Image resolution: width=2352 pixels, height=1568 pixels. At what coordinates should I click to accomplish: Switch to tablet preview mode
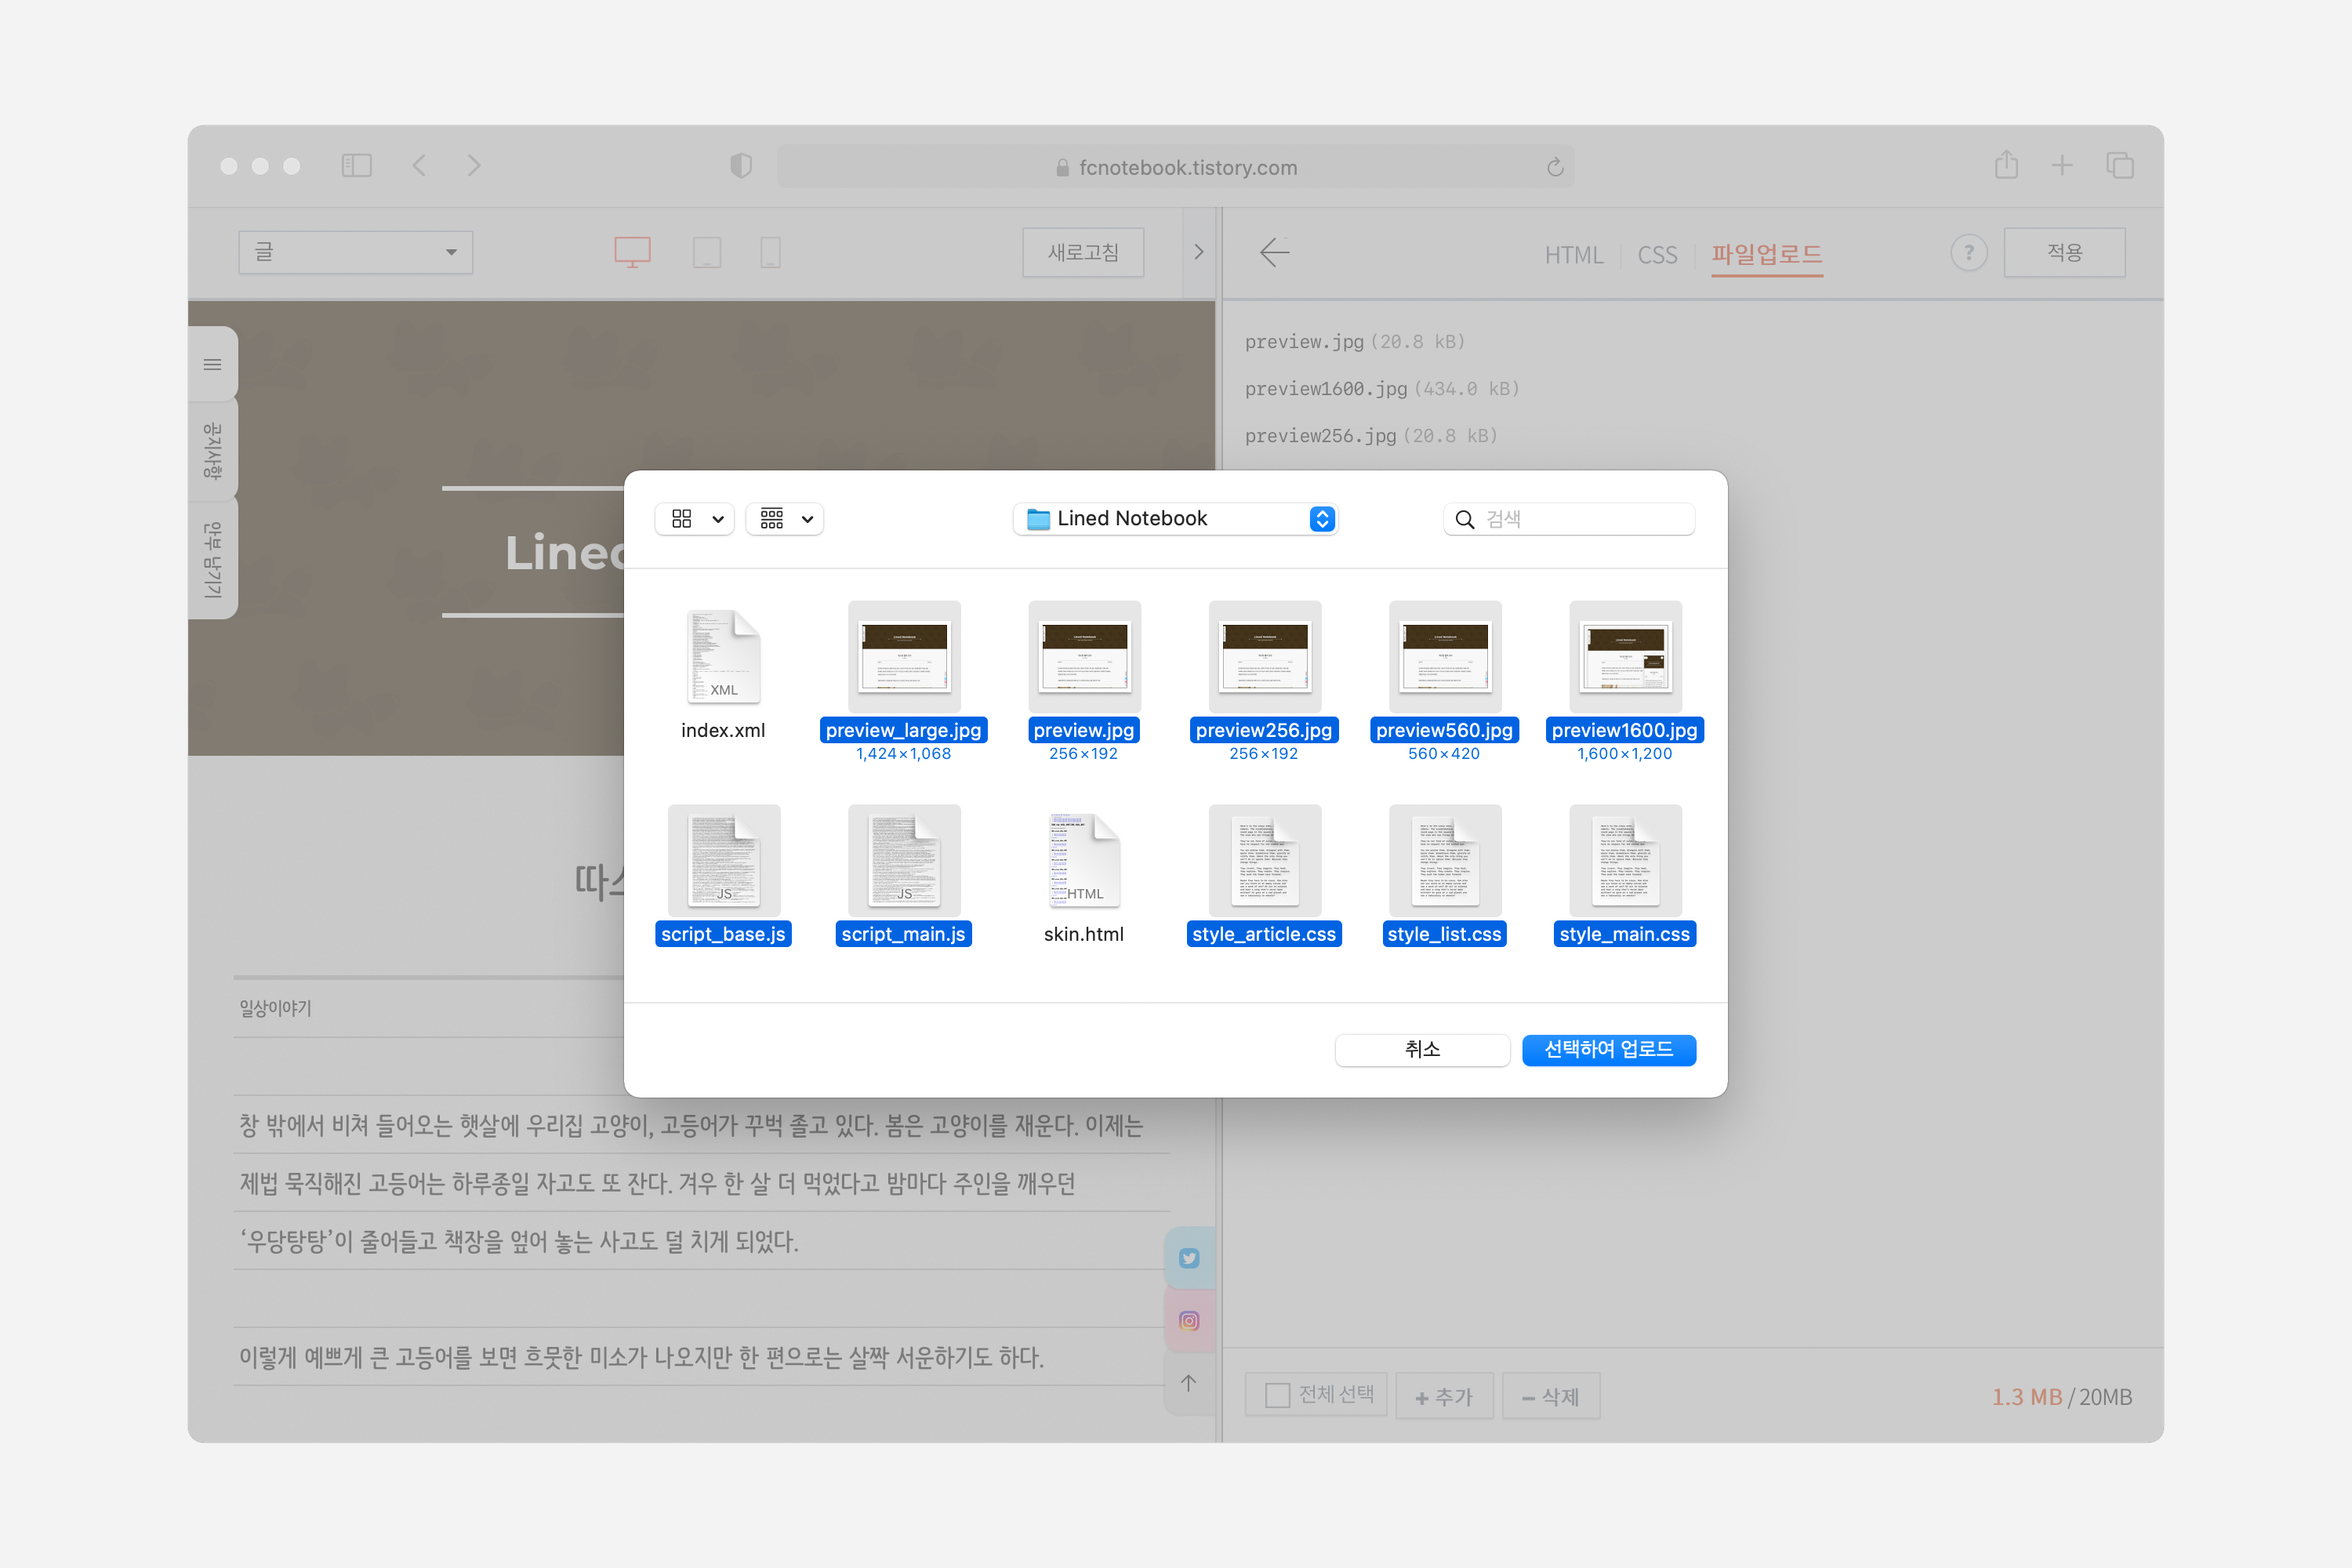708,252
